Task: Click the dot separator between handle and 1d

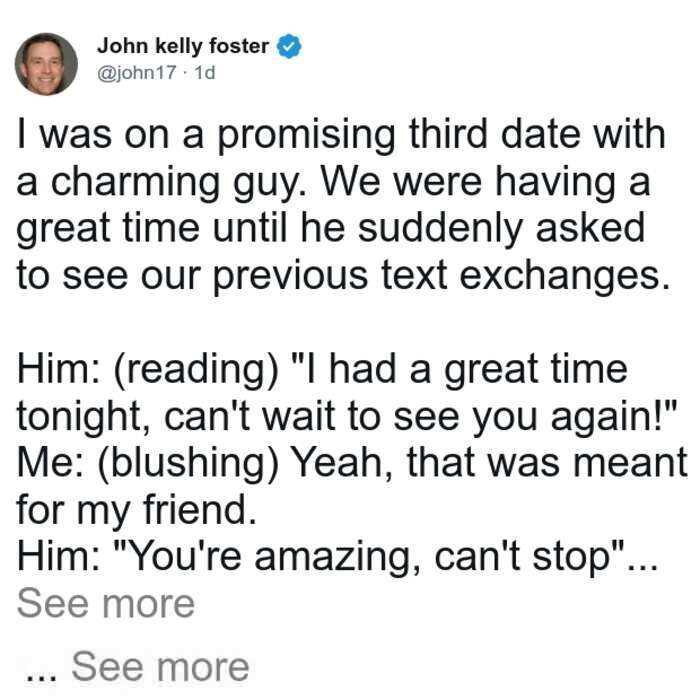Action: pos(186,73)
